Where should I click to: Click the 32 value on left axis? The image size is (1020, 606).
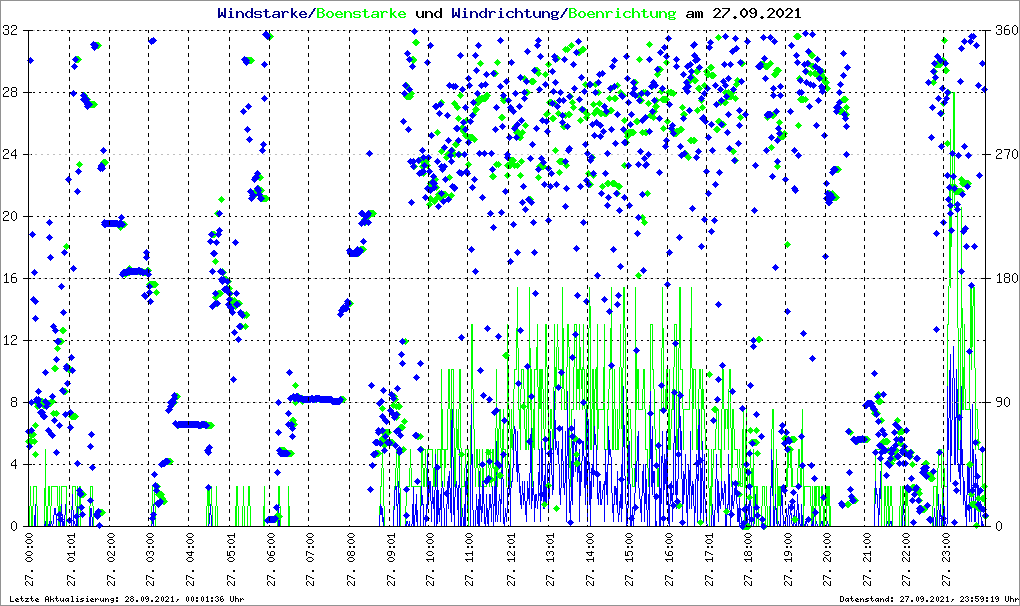coord(13,31)
